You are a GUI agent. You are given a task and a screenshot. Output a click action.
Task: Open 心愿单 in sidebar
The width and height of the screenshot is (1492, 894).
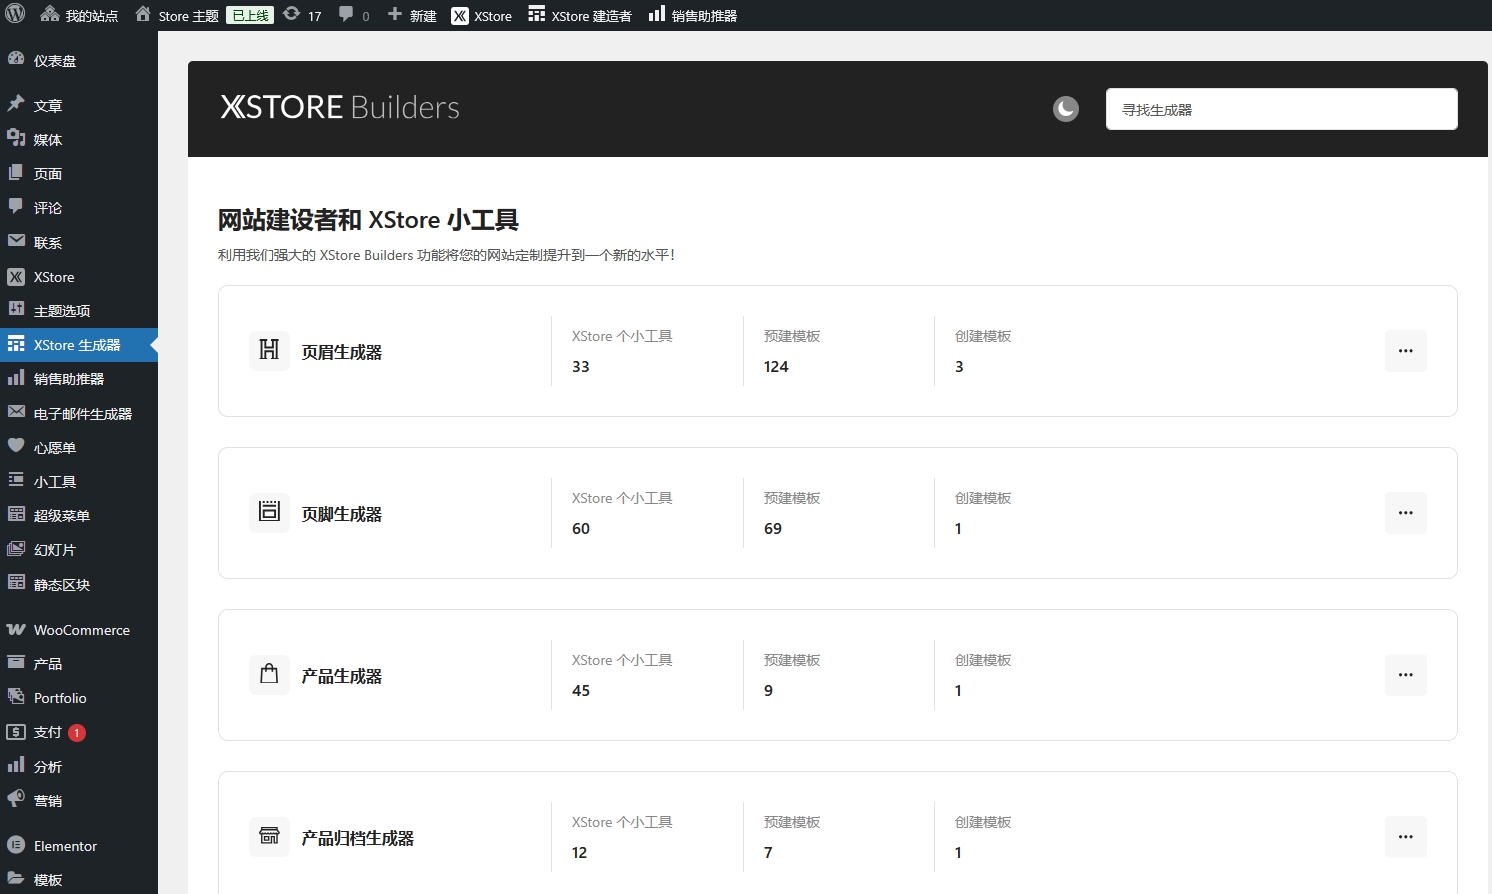pos(79,448)
